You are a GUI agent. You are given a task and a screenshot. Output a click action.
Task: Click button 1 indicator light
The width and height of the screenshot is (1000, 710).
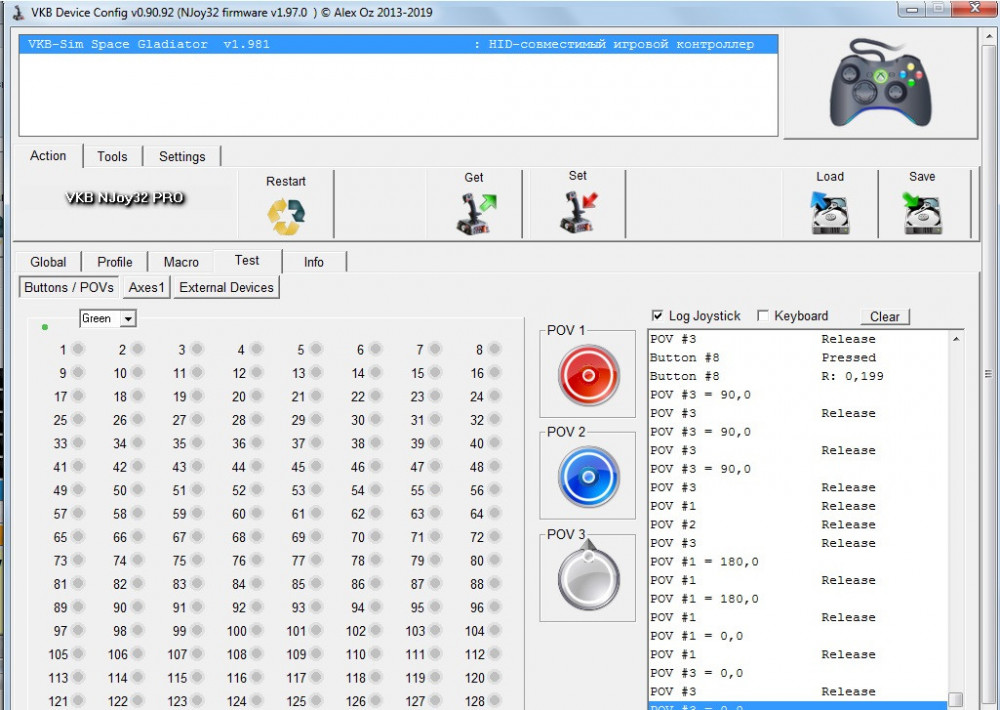pyautogui.click(x=78, y=349)
